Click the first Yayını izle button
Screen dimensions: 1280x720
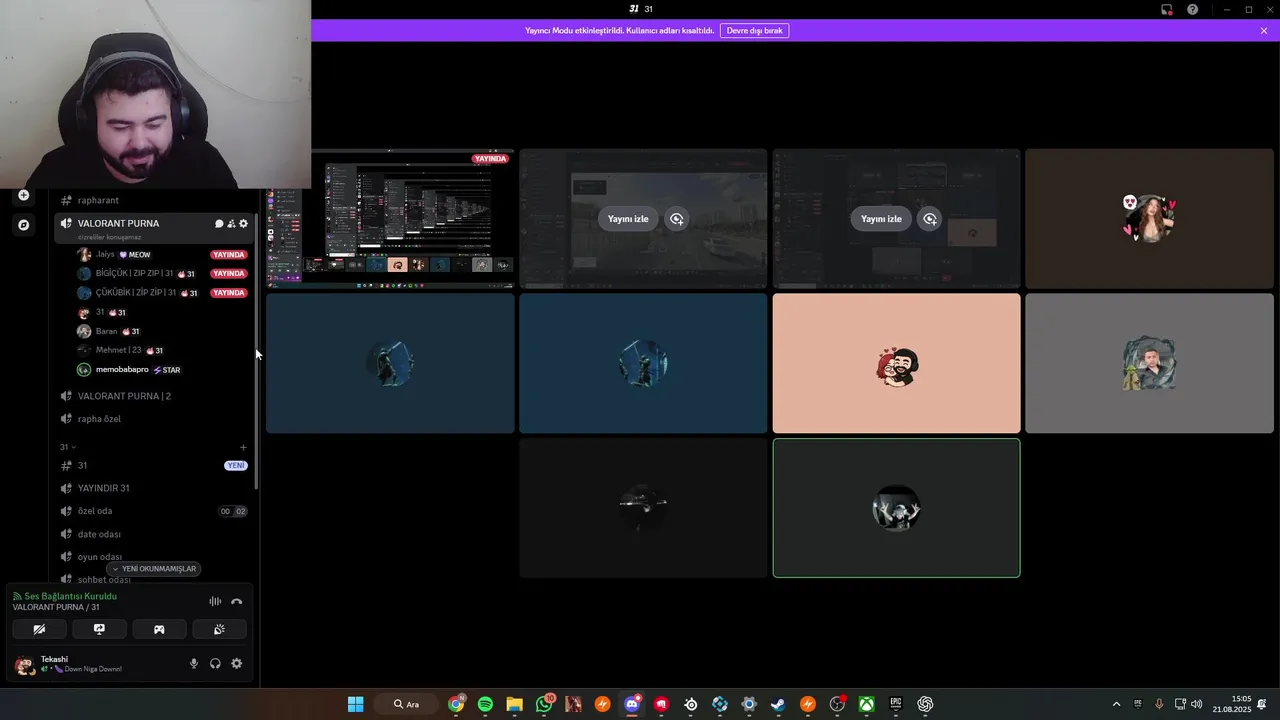coord(628,219)
